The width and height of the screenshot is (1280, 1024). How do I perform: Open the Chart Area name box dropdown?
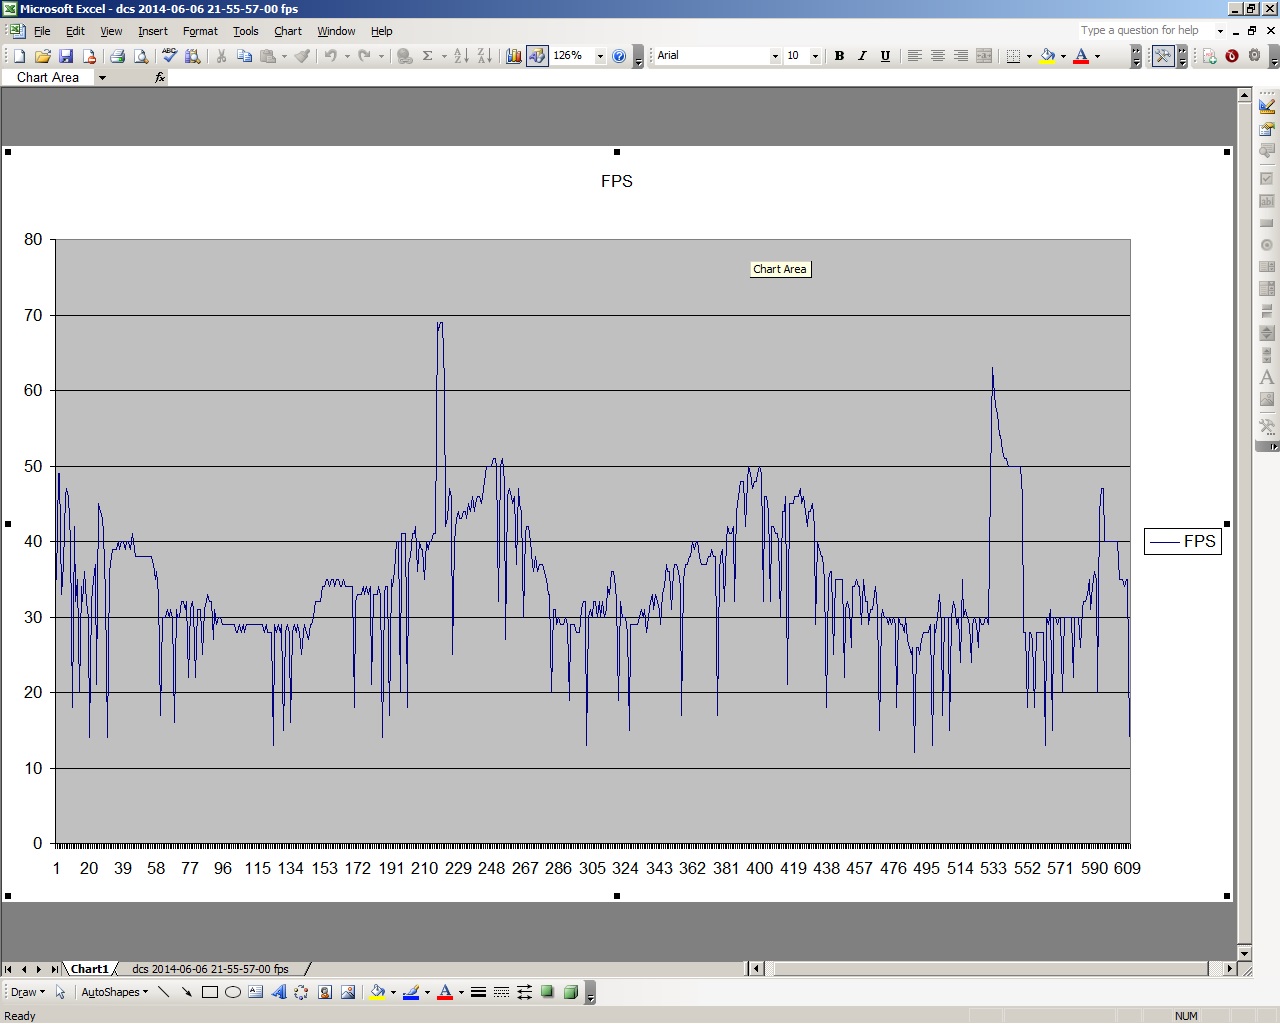pyautogui.click(x=102, y=77)
